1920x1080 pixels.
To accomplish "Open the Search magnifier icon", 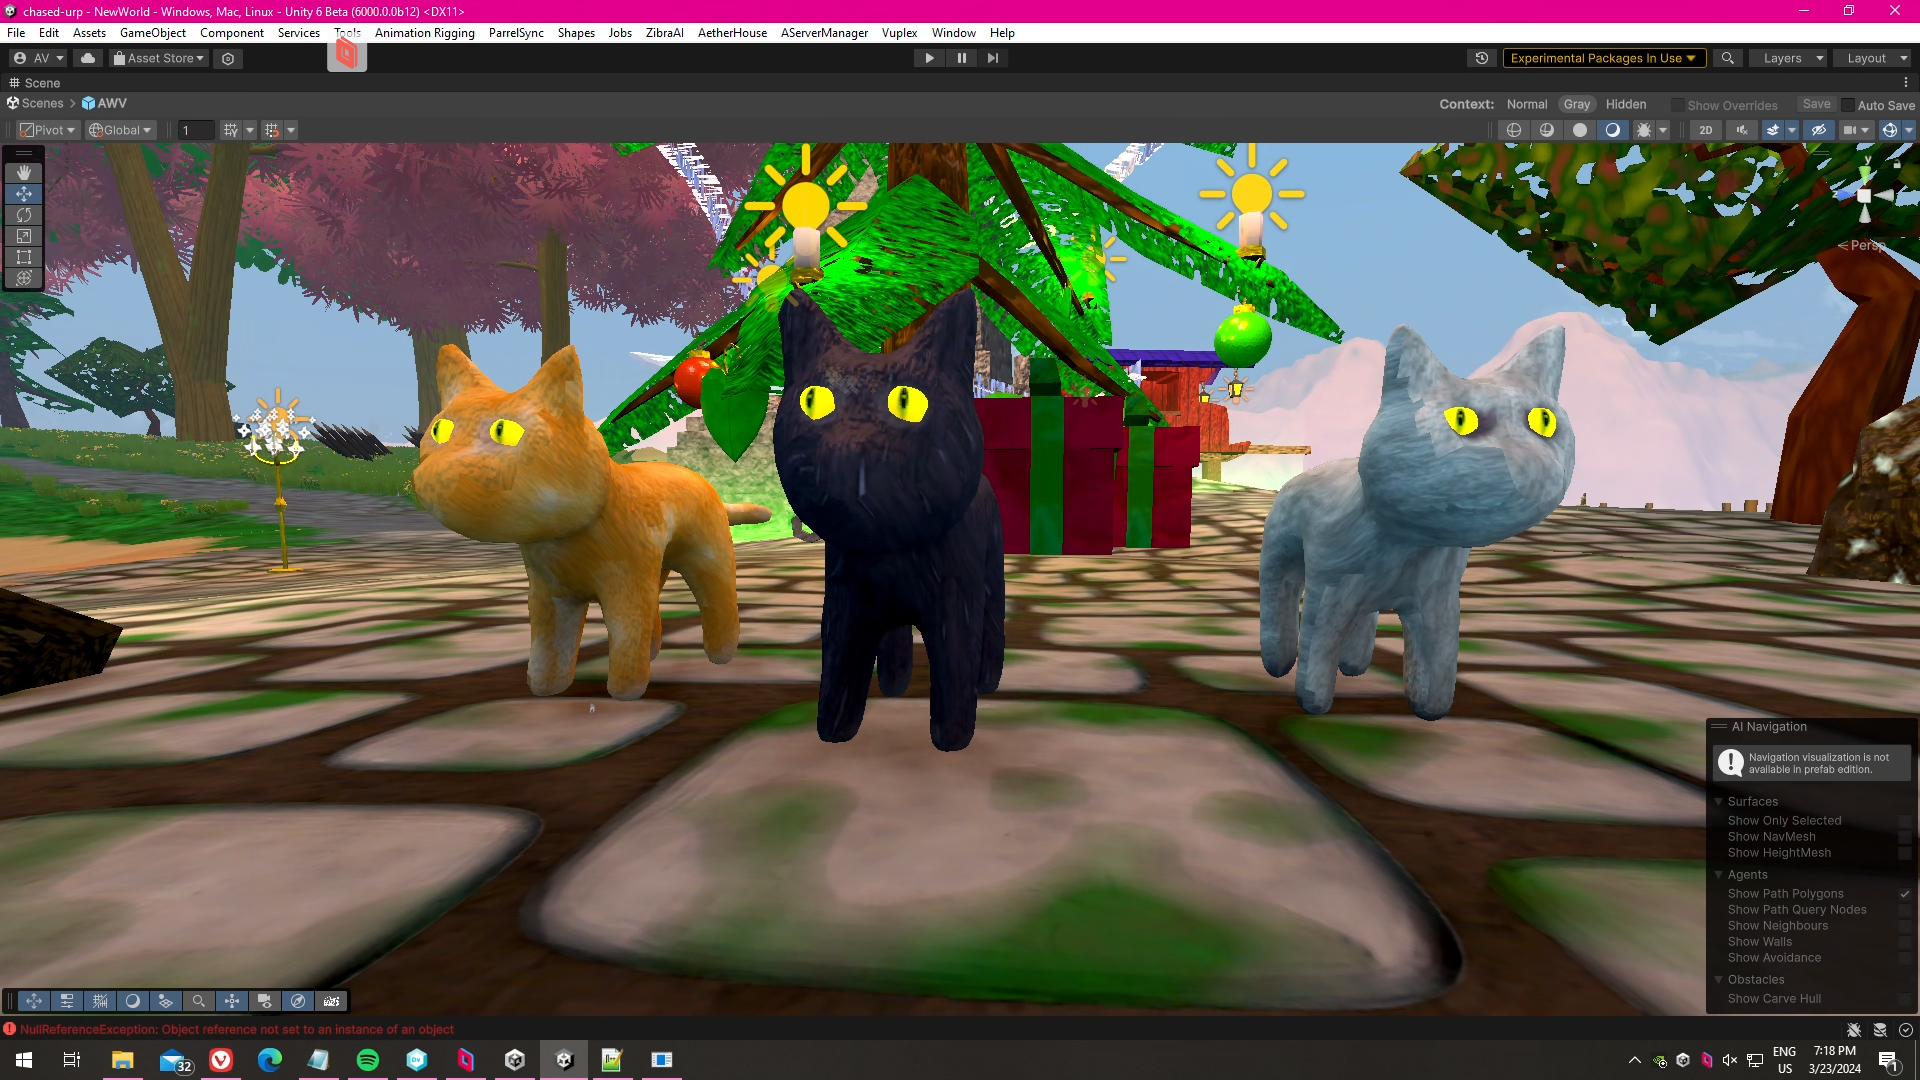I will click(x=1727, y=58).
